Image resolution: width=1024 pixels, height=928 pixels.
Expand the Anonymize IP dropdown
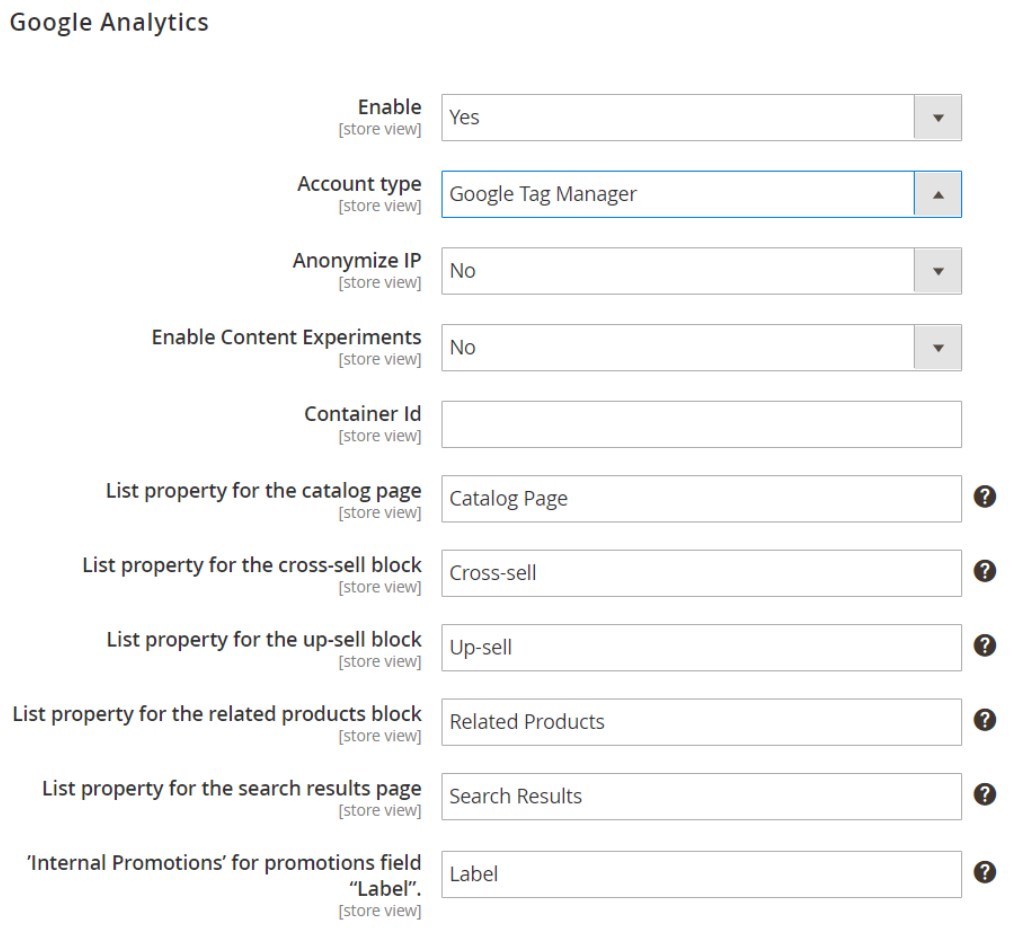pyautogui.click(x=700, y=271)
